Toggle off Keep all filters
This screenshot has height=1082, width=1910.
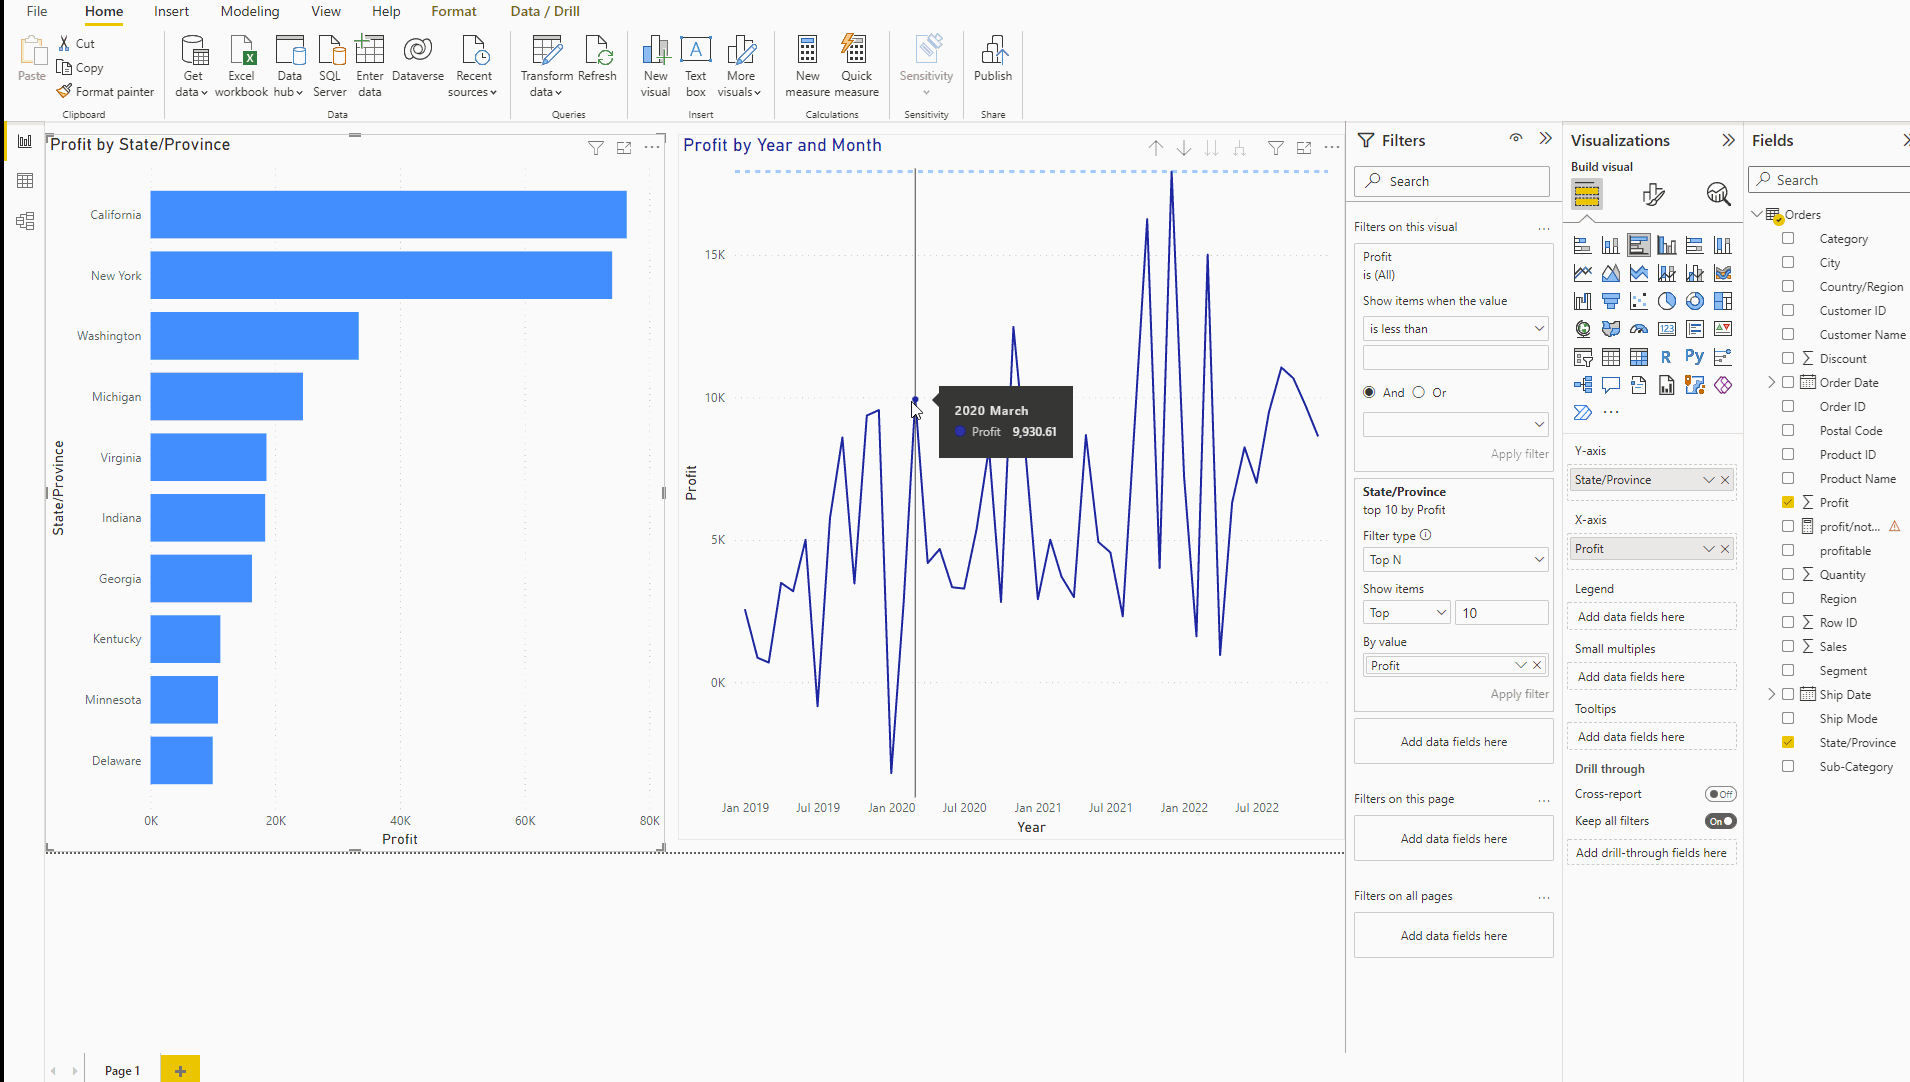[x=1720, y=820]
